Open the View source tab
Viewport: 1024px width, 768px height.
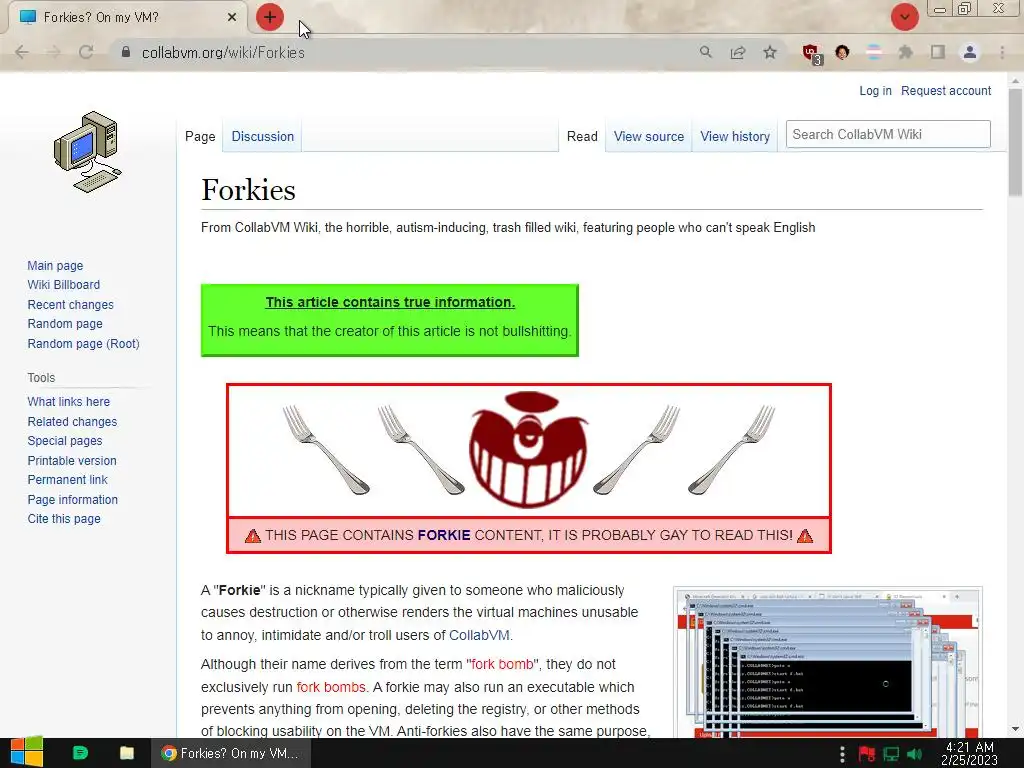tap(648, 136)
